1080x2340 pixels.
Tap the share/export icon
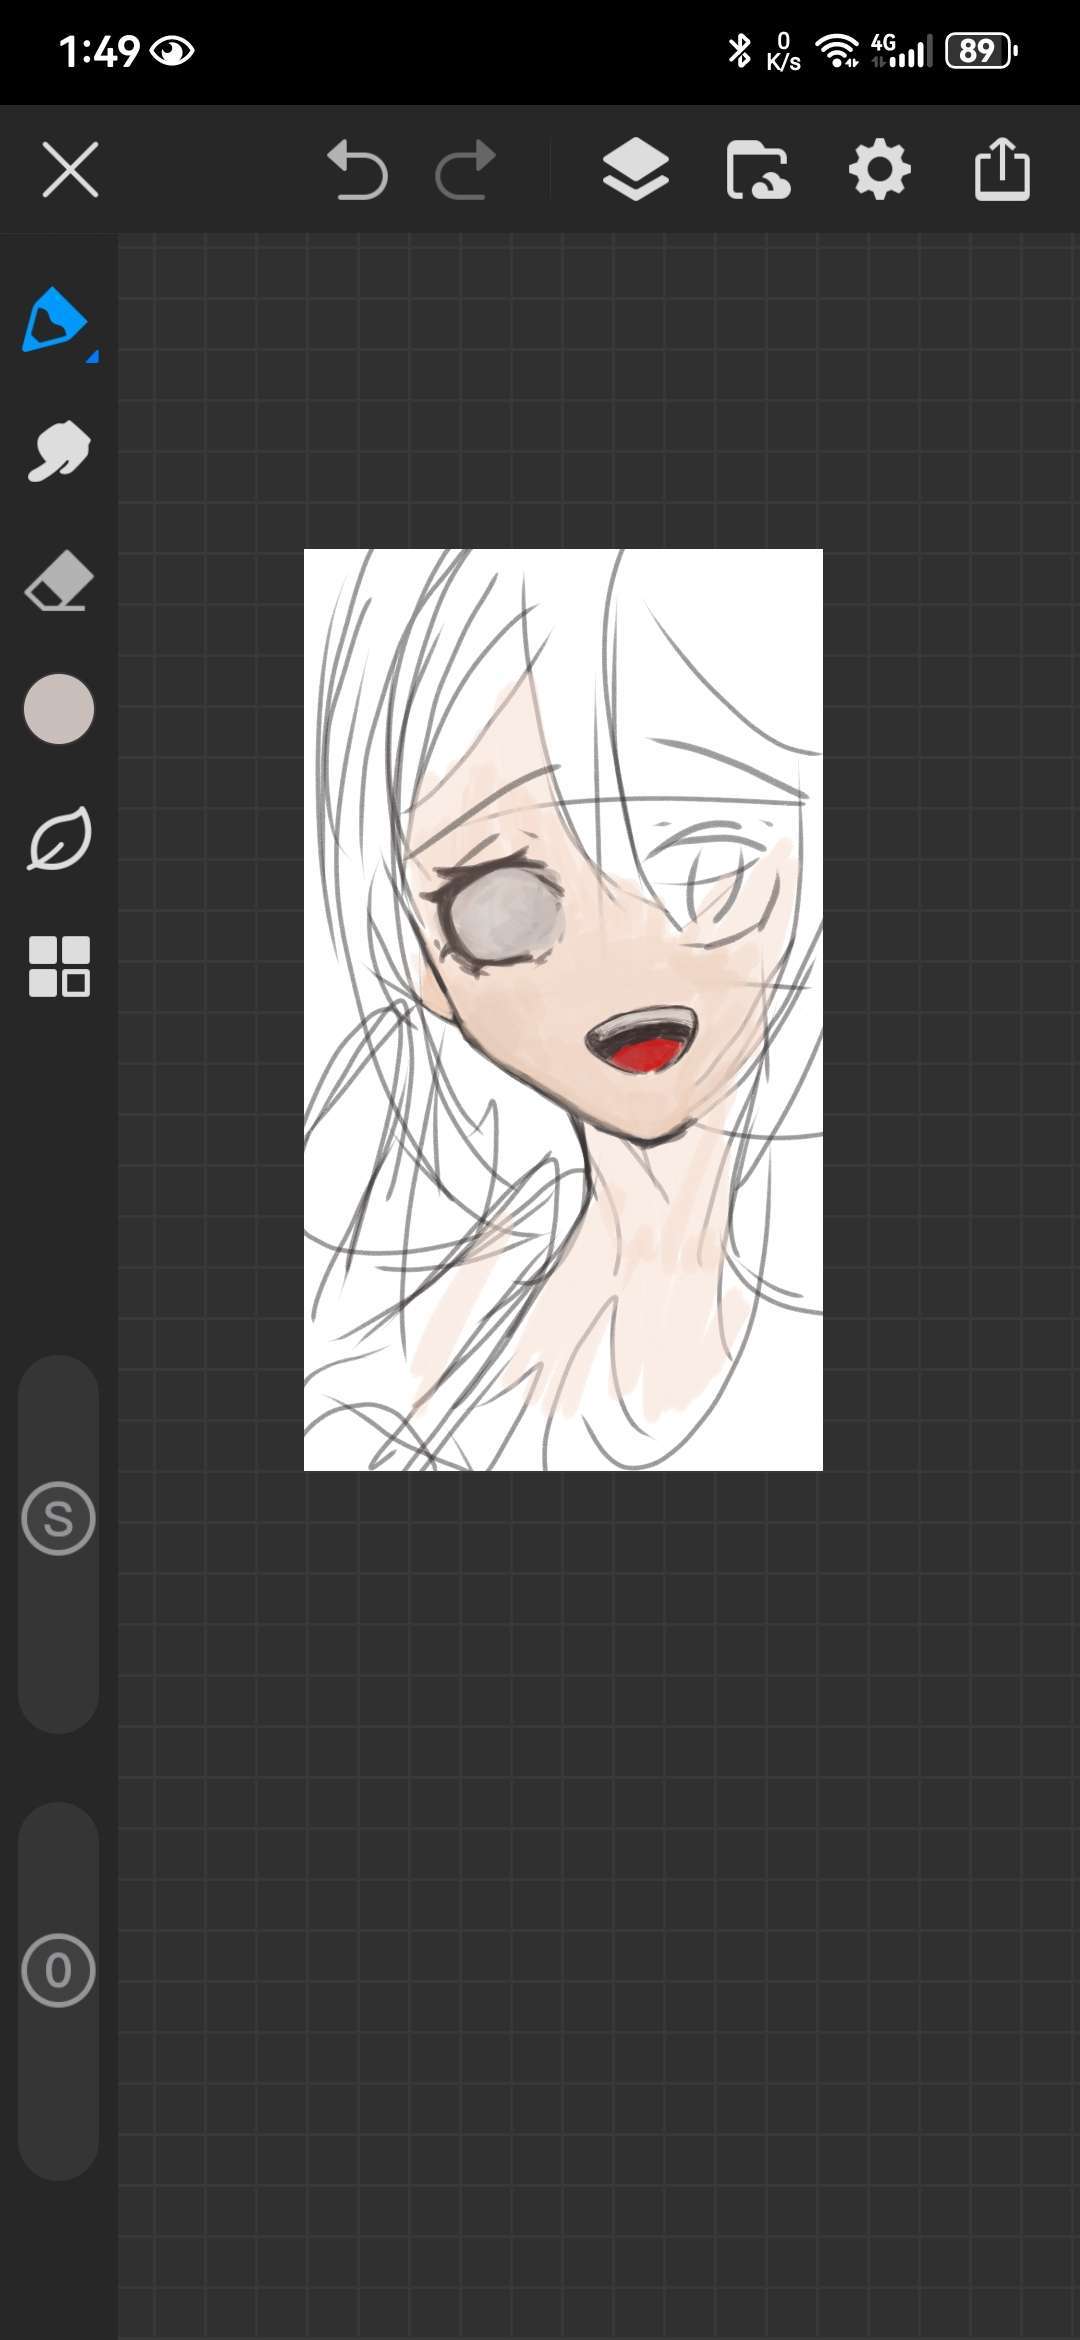point(1002,169)
